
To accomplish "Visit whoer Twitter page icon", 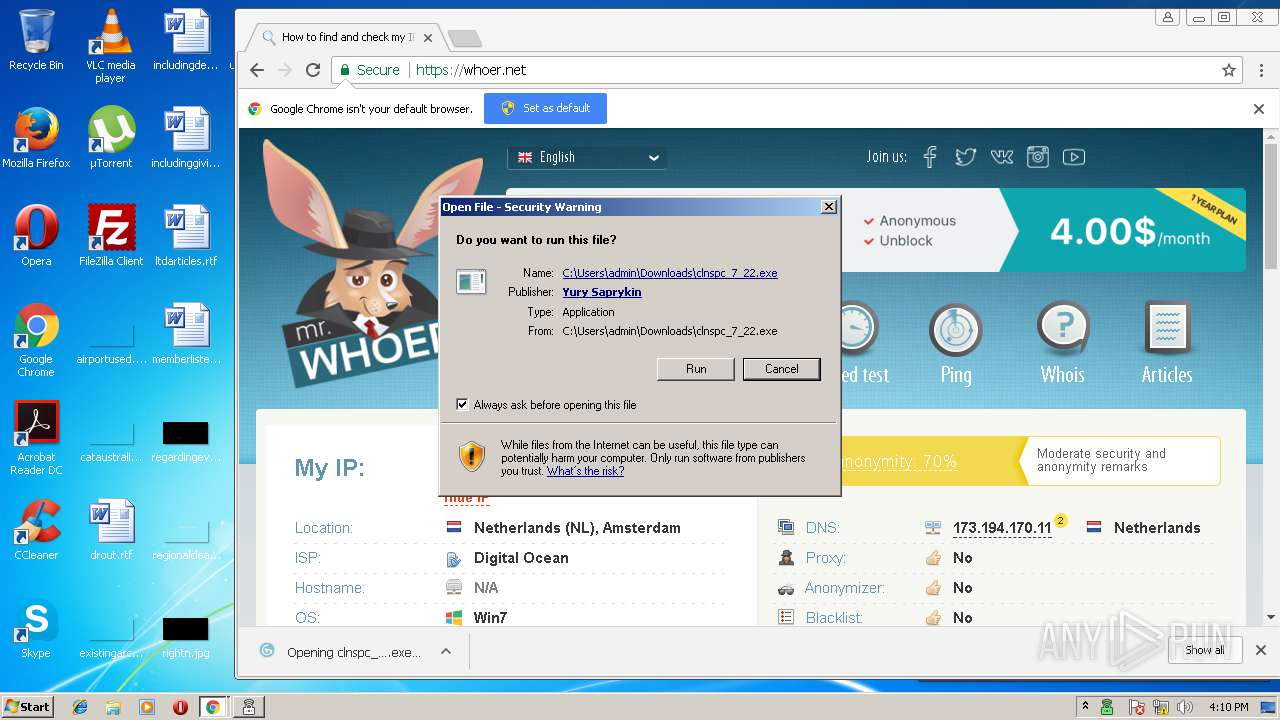I will pyautogui.click(x=965, y=157).
